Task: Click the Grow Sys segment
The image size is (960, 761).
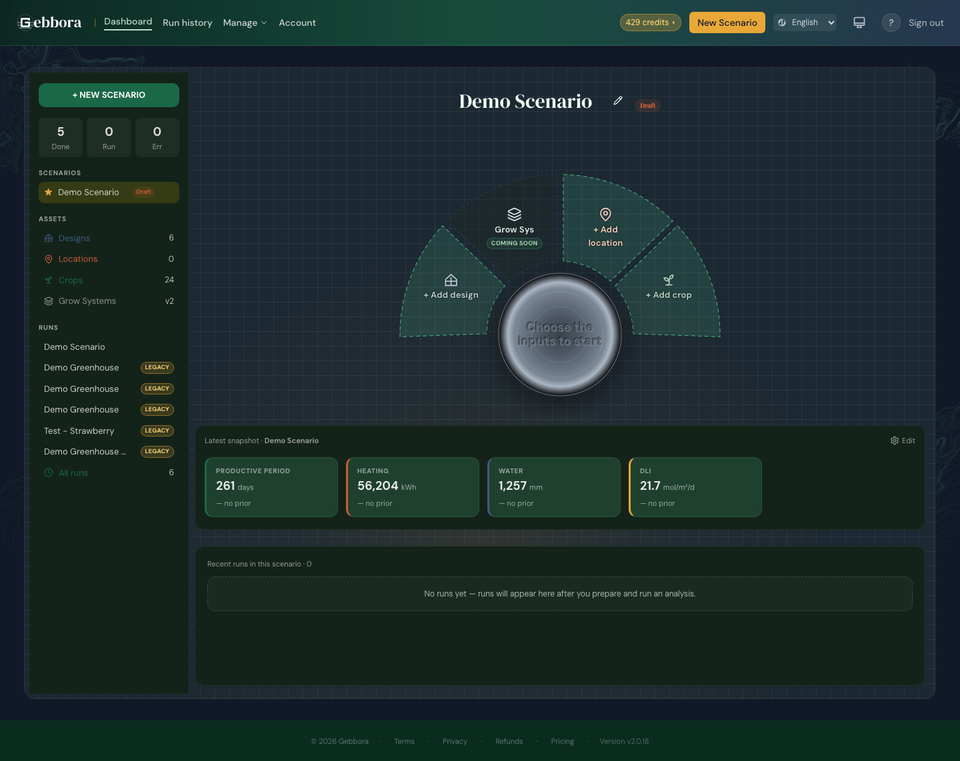Action: [x=514, y=228]
